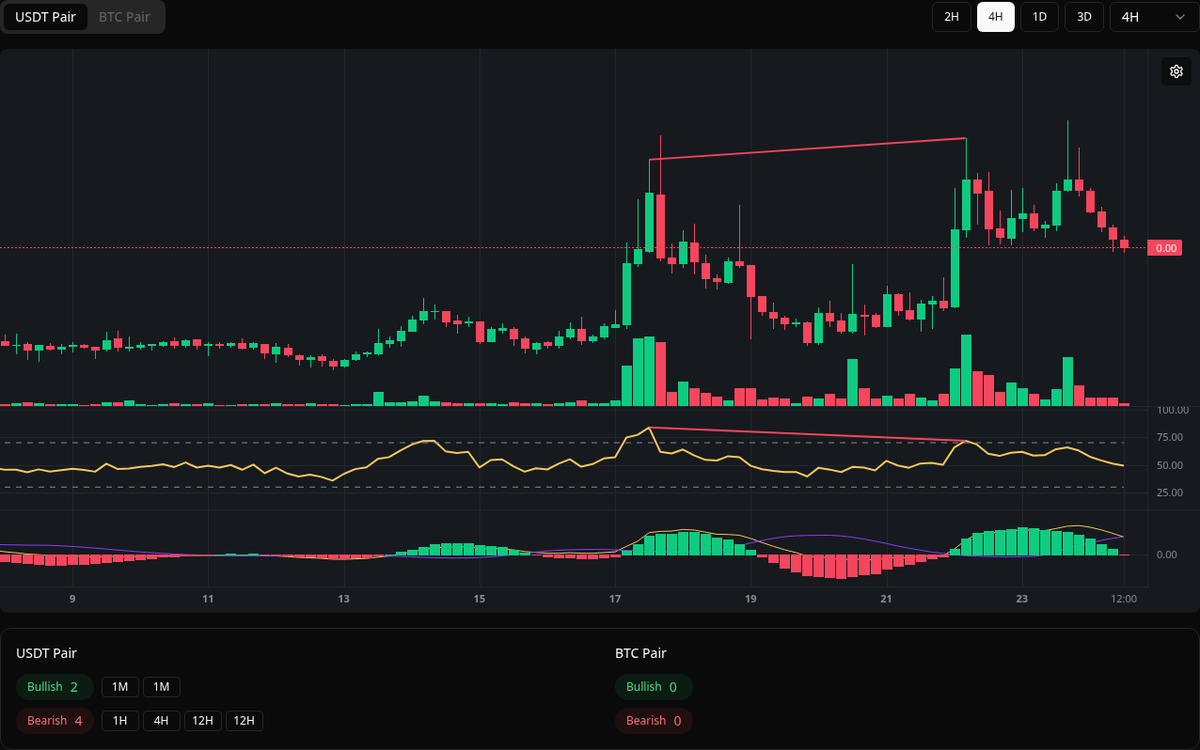
Task: Click the Bearish 4 badge under USDT Pair
Action: coord(54,720)
